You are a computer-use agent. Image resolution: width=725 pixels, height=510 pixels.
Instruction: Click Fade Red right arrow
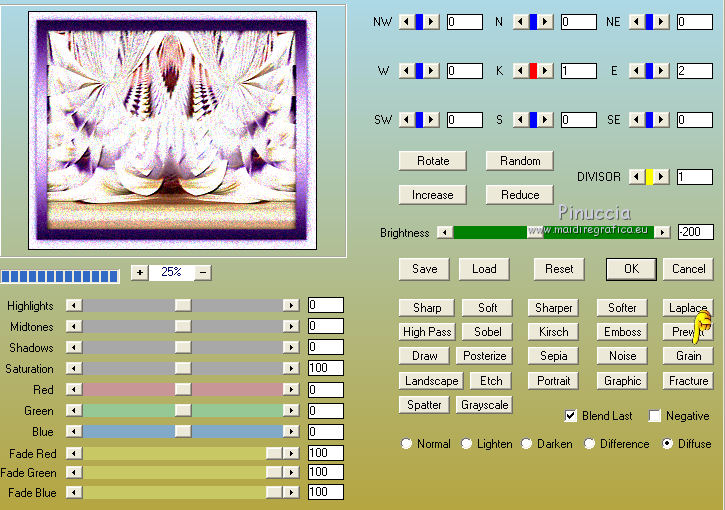point(291,453)
